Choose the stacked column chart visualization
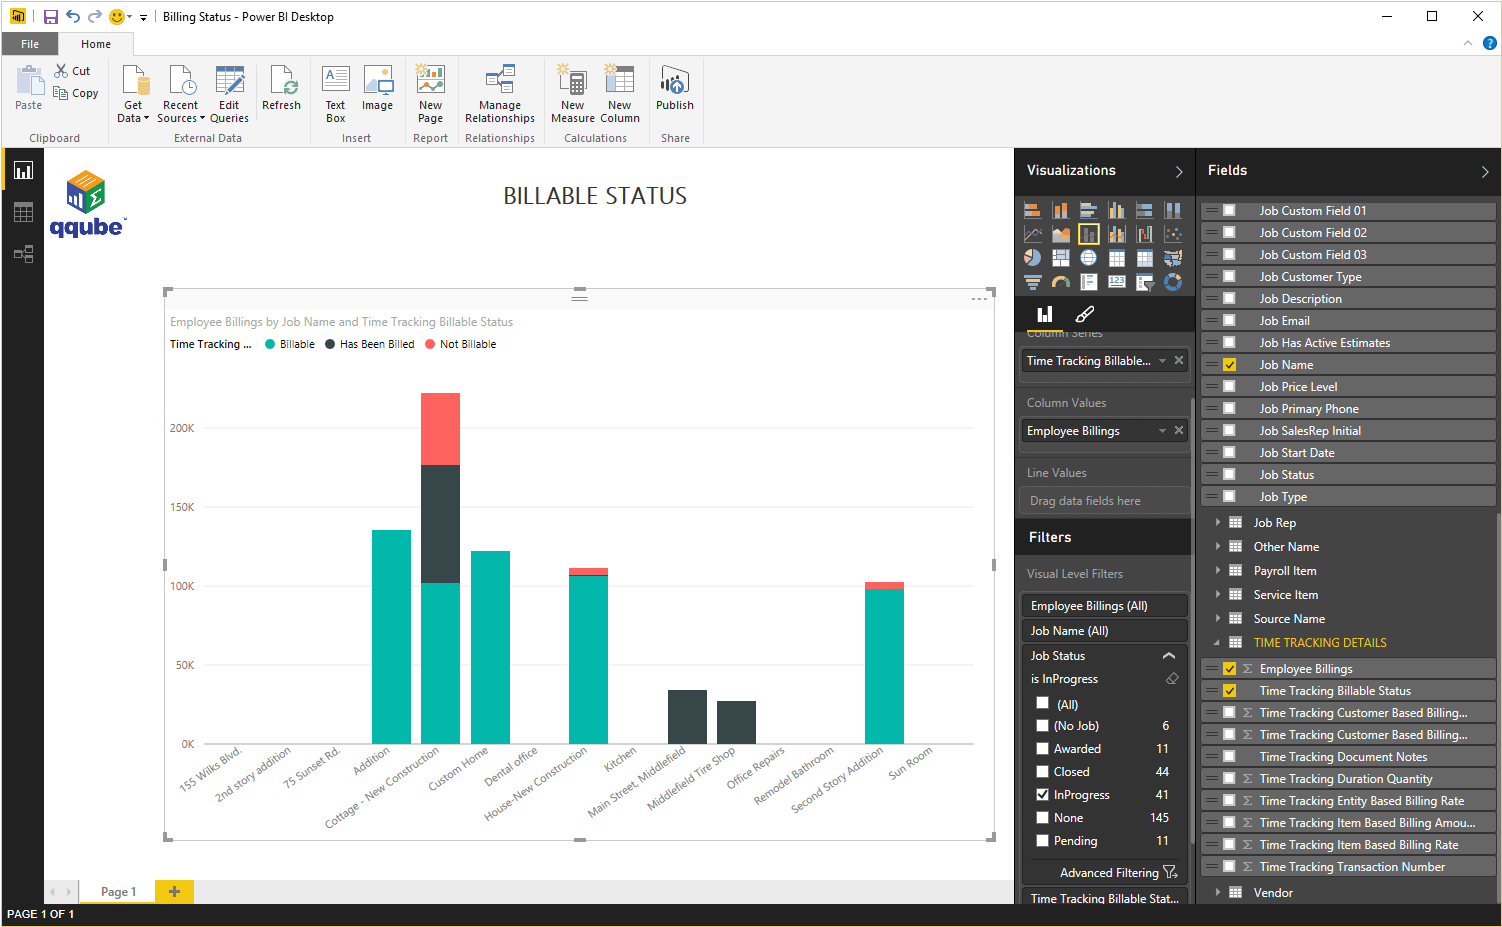This screenshot has width=1502, height=927. [x=1061, y=210]
